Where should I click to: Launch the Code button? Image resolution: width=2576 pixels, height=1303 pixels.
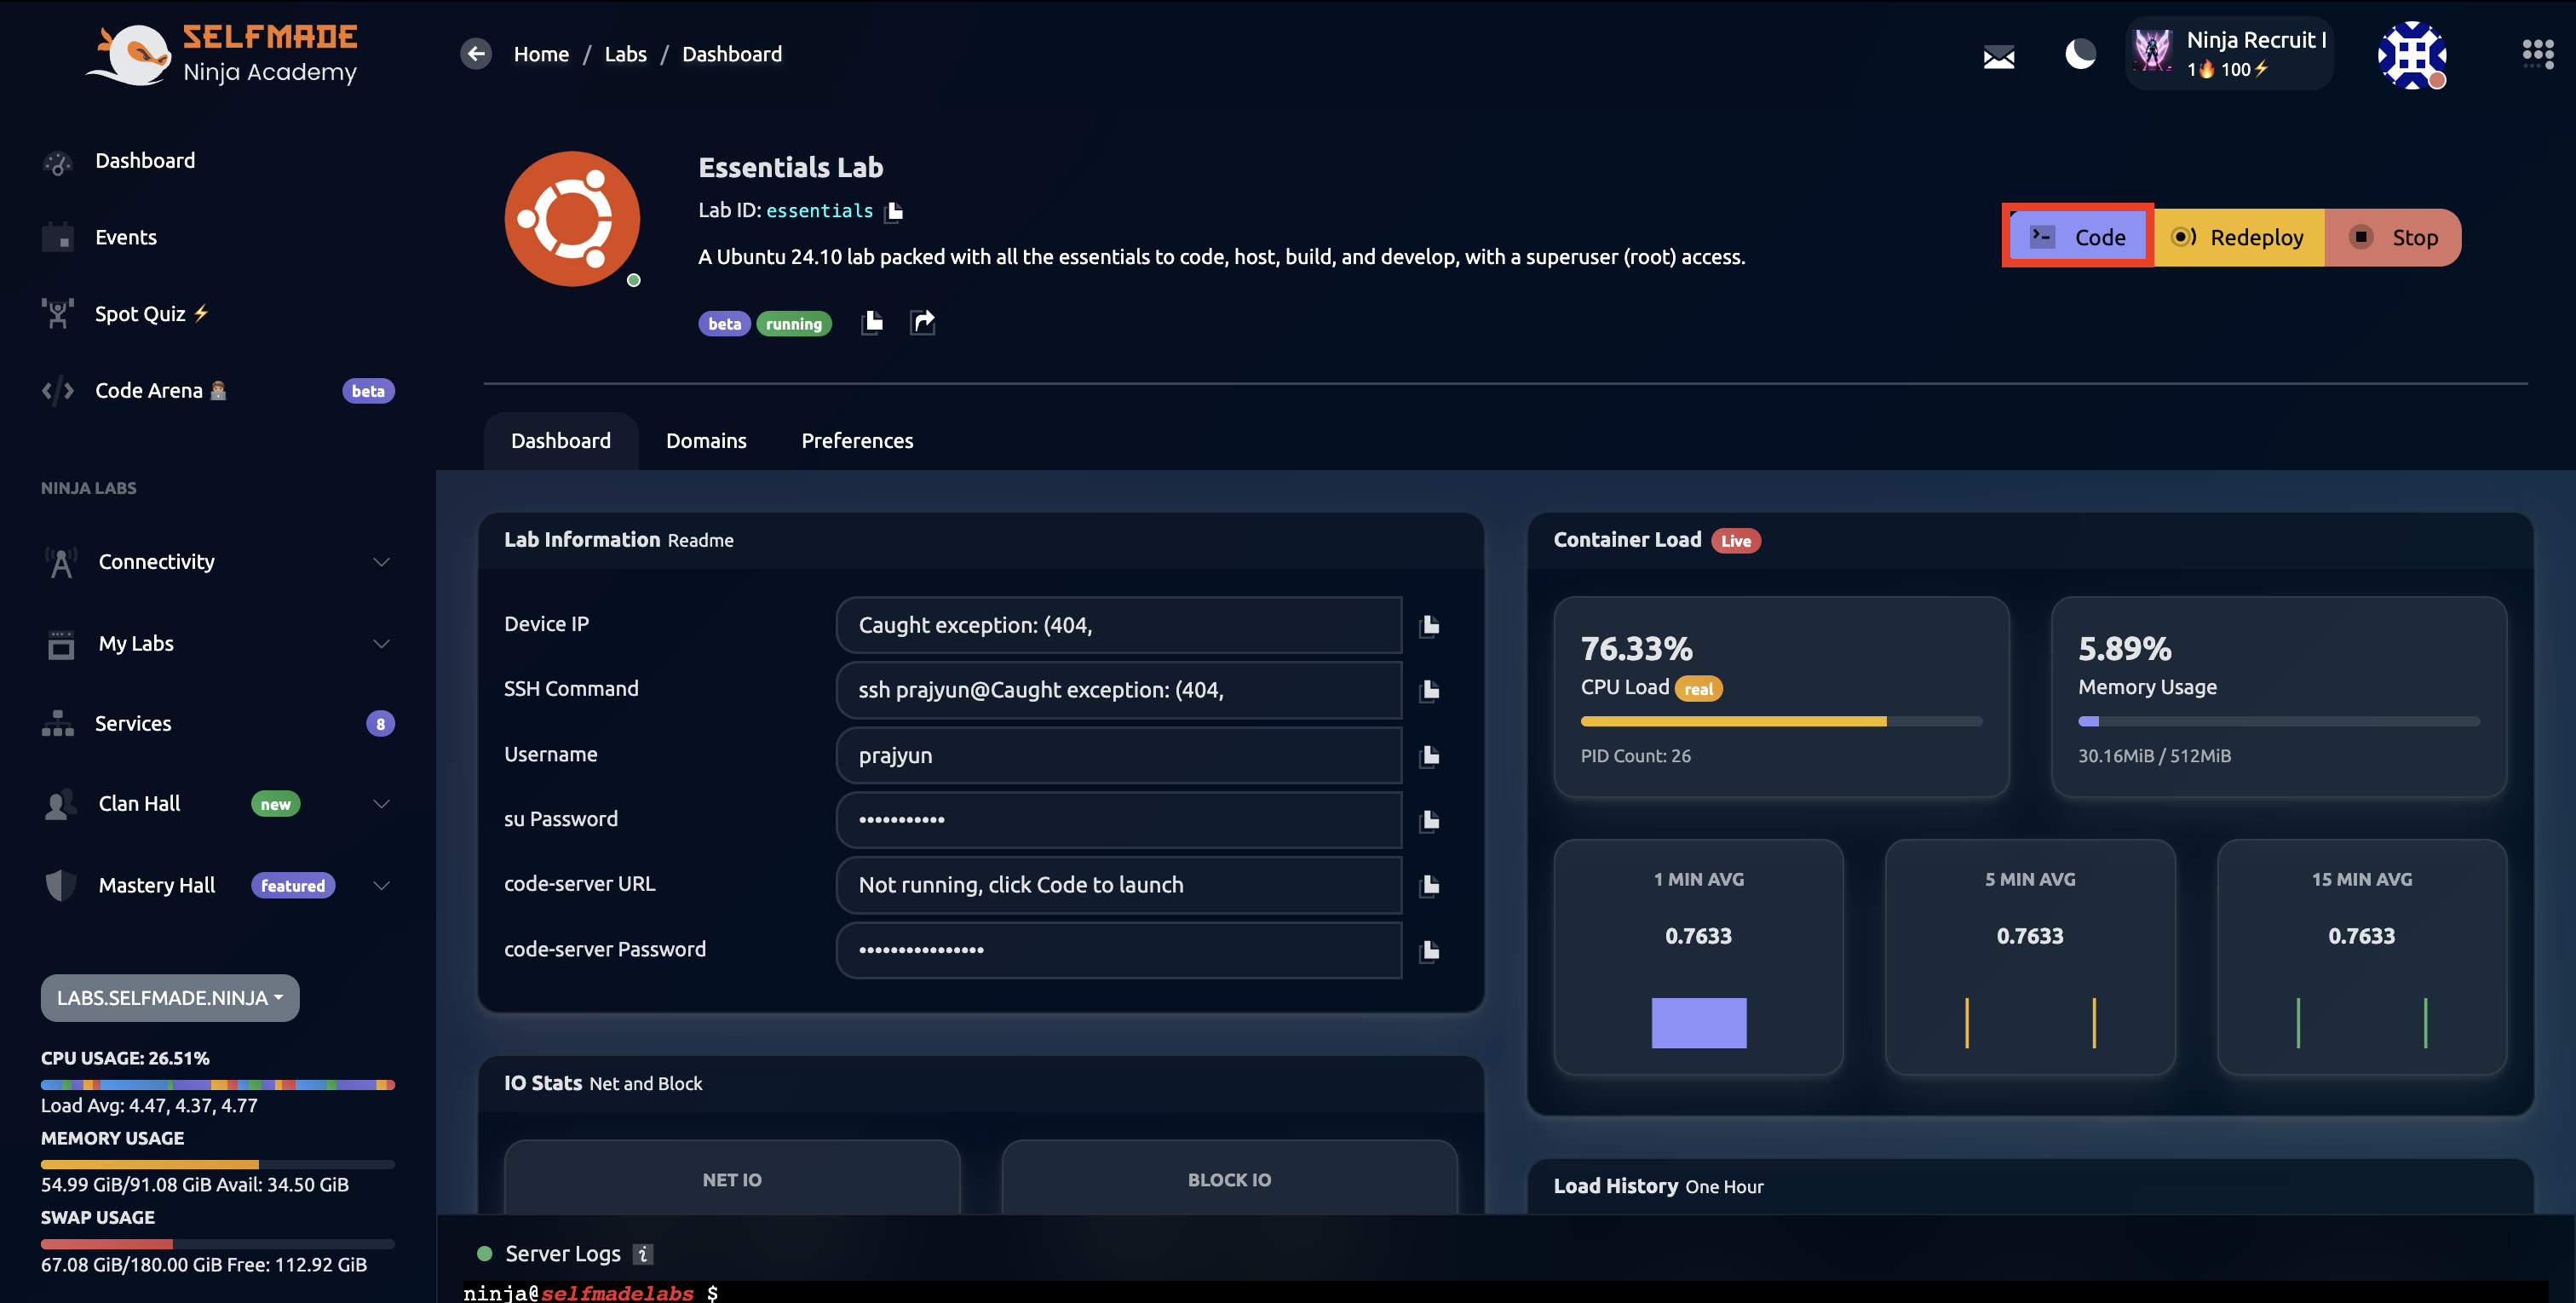[x=2078, y=237]
